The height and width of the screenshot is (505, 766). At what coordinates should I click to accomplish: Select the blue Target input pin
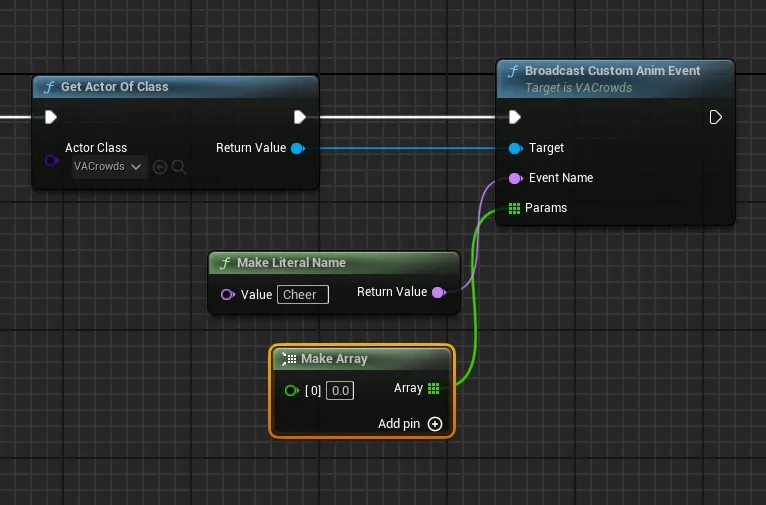click(514, 148)
